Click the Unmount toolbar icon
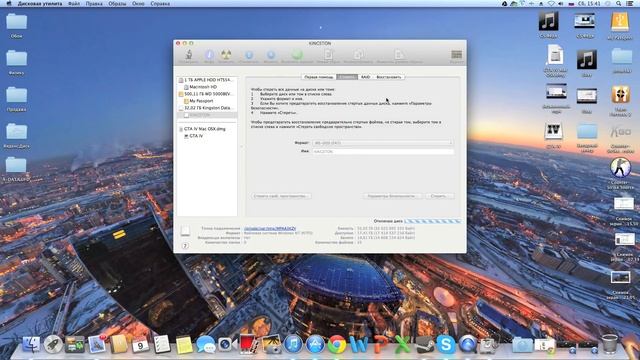 click(x=249, y=55)
